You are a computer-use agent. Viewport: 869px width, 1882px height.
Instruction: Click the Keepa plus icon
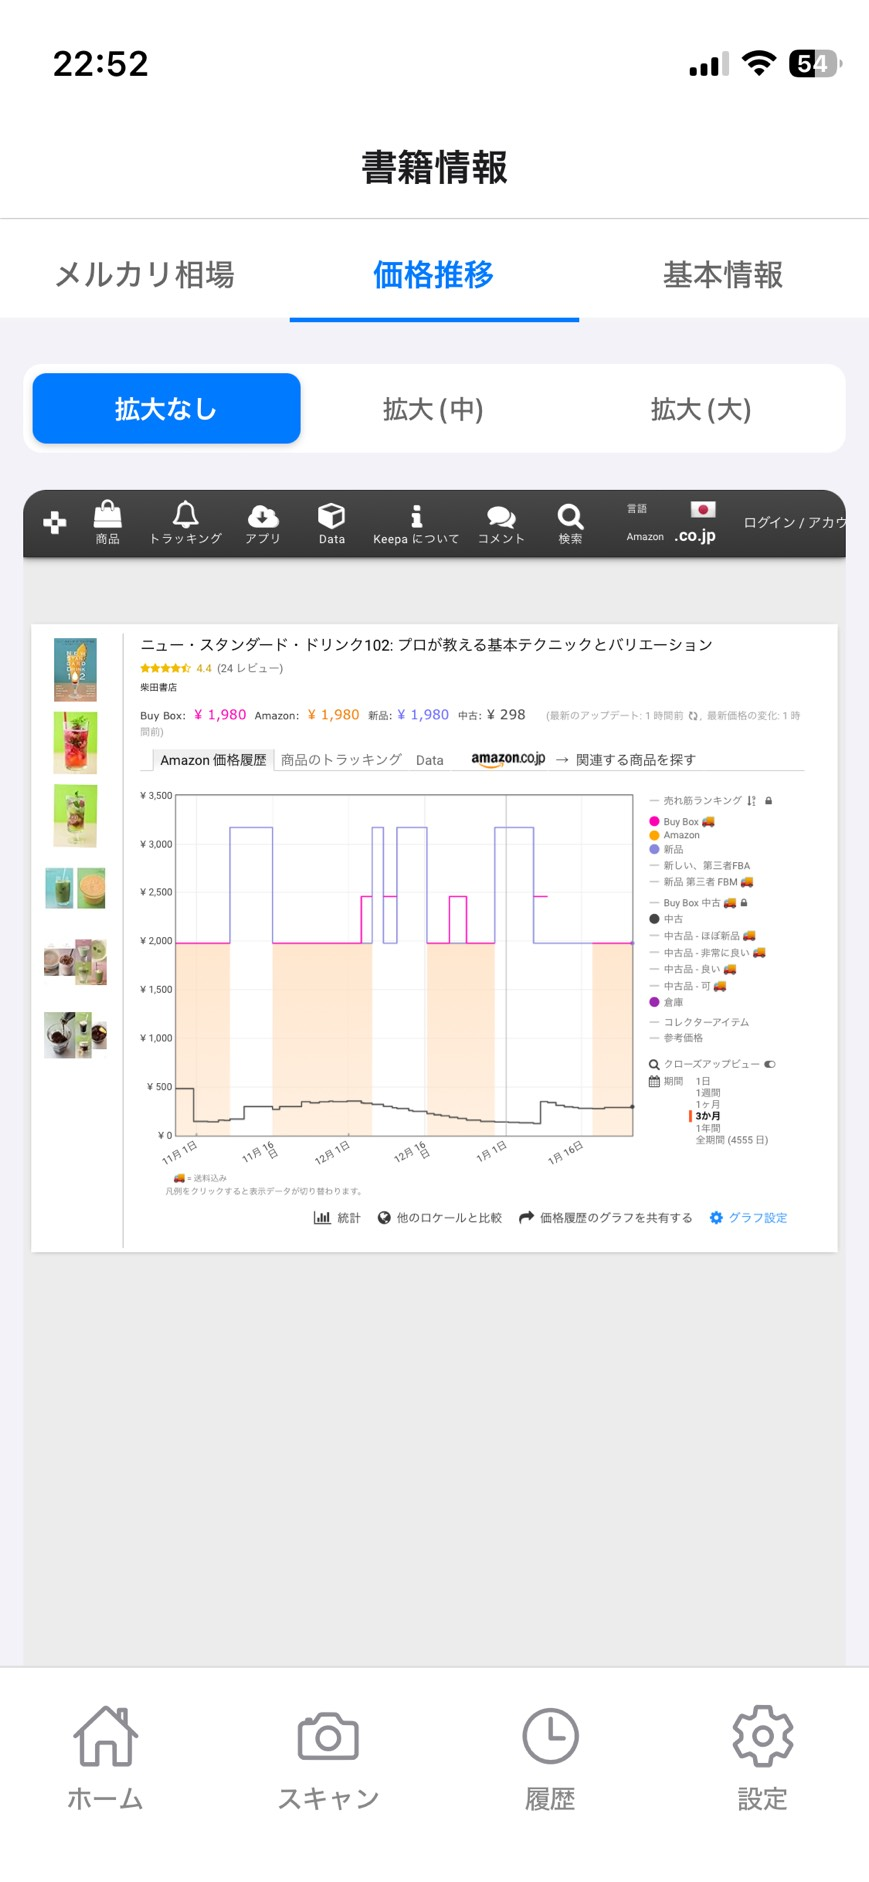point(55,522)
